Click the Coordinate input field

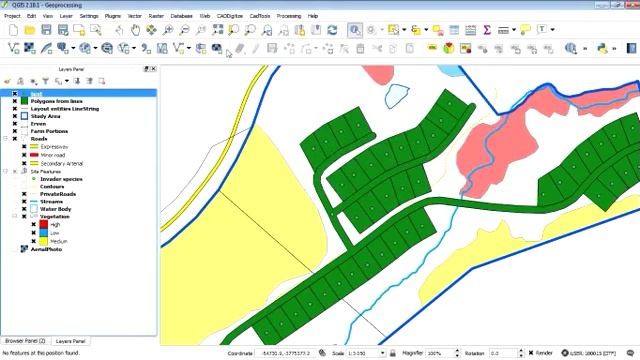pyautogui.click(x=285, y=353)
